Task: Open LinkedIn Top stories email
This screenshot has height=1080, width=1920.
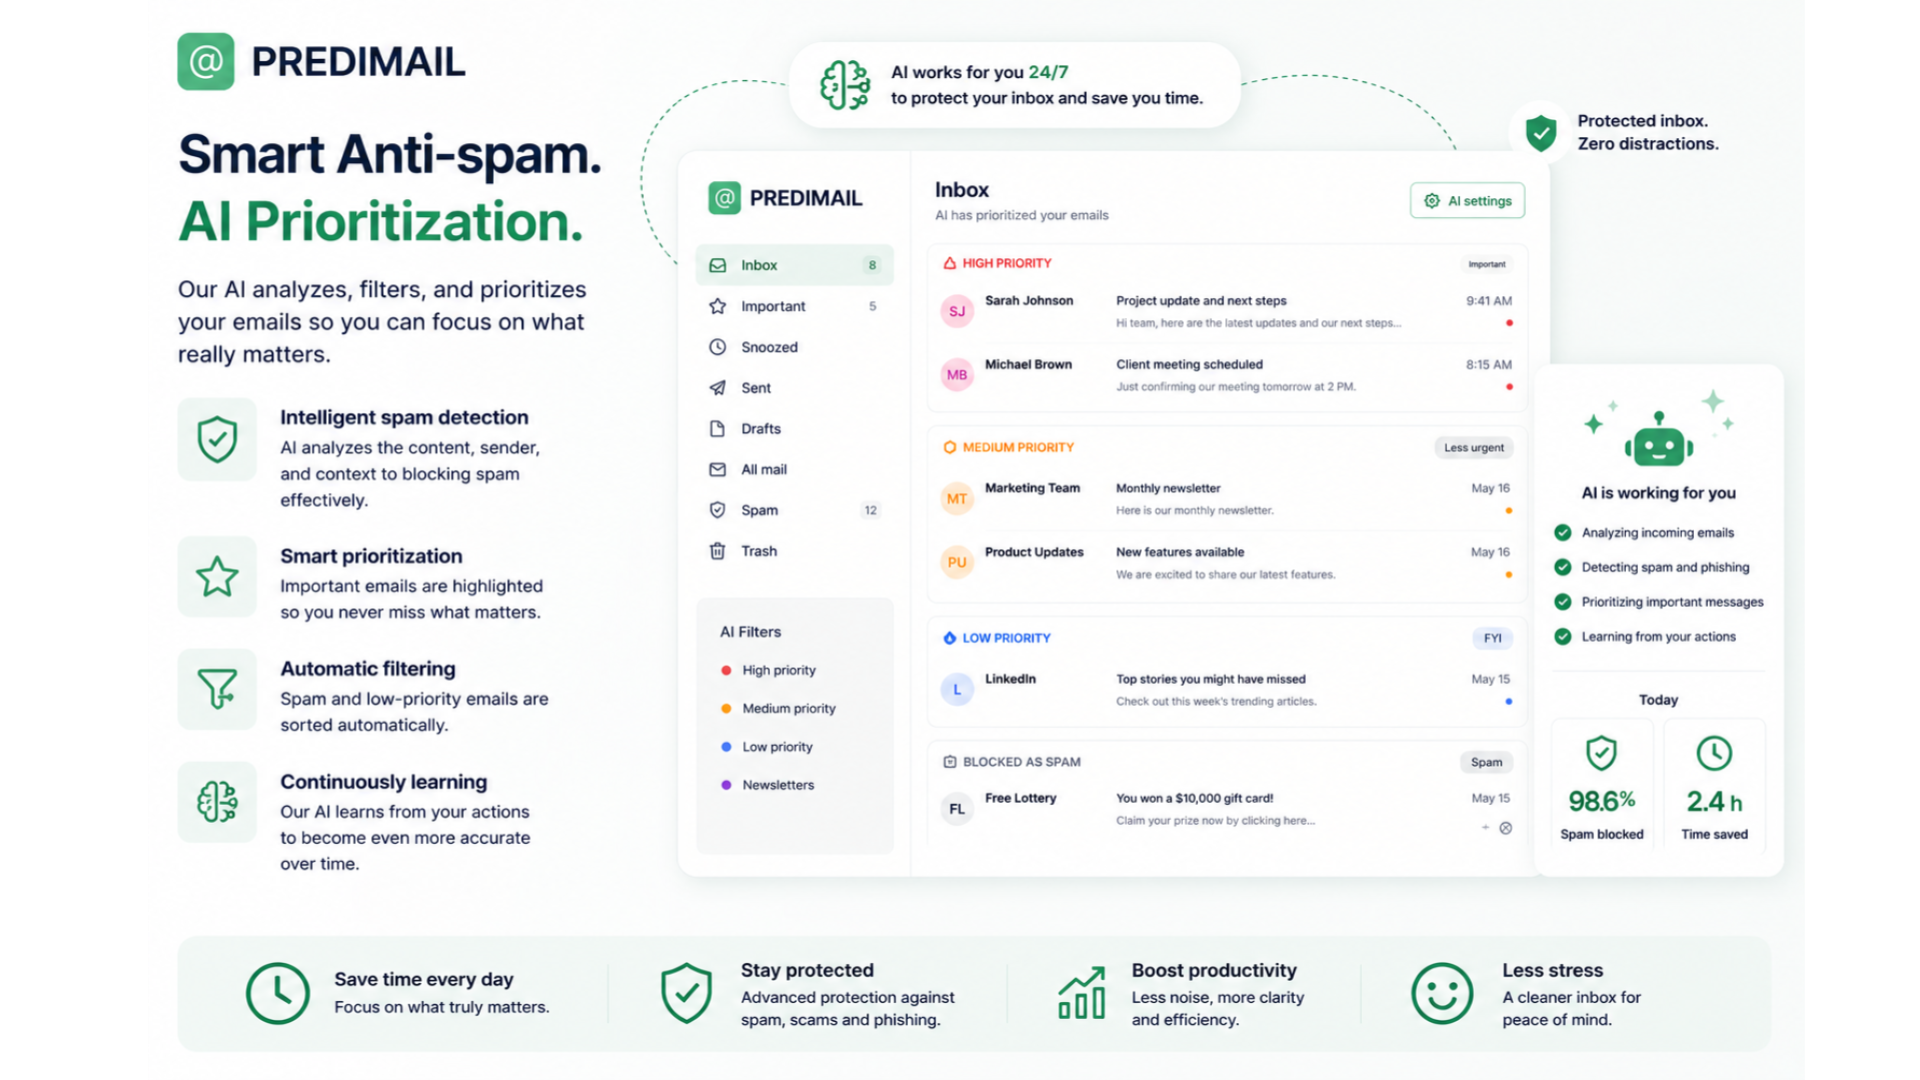Action: [1227, 690]
